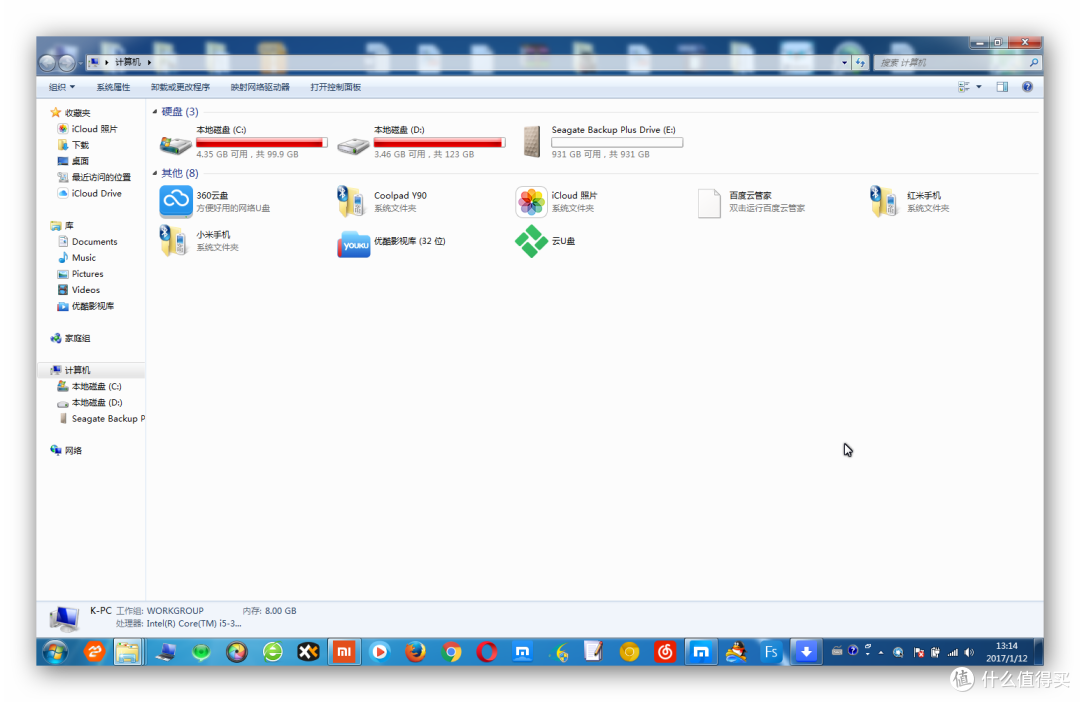Toggle the preview pane button
Image resolution: width=1080 pixels, height=702 pixels.
(x=1002, y=87)
